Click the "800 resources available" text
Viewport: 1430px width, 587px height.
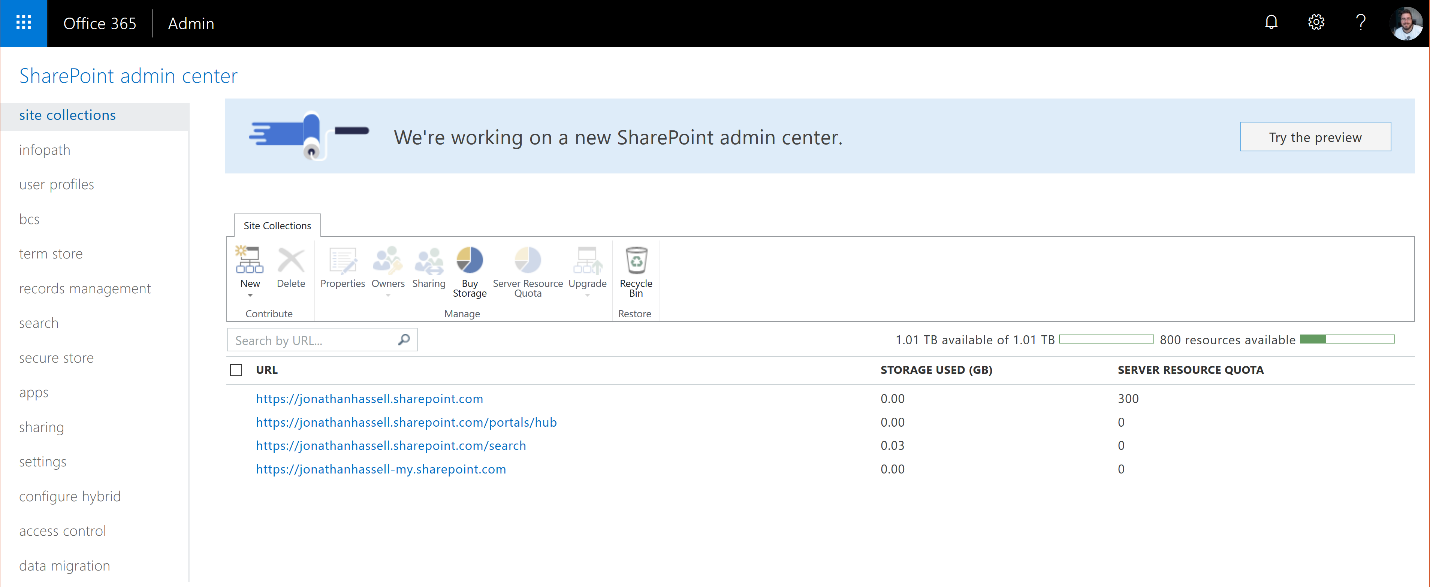[x=1228, y=340]
